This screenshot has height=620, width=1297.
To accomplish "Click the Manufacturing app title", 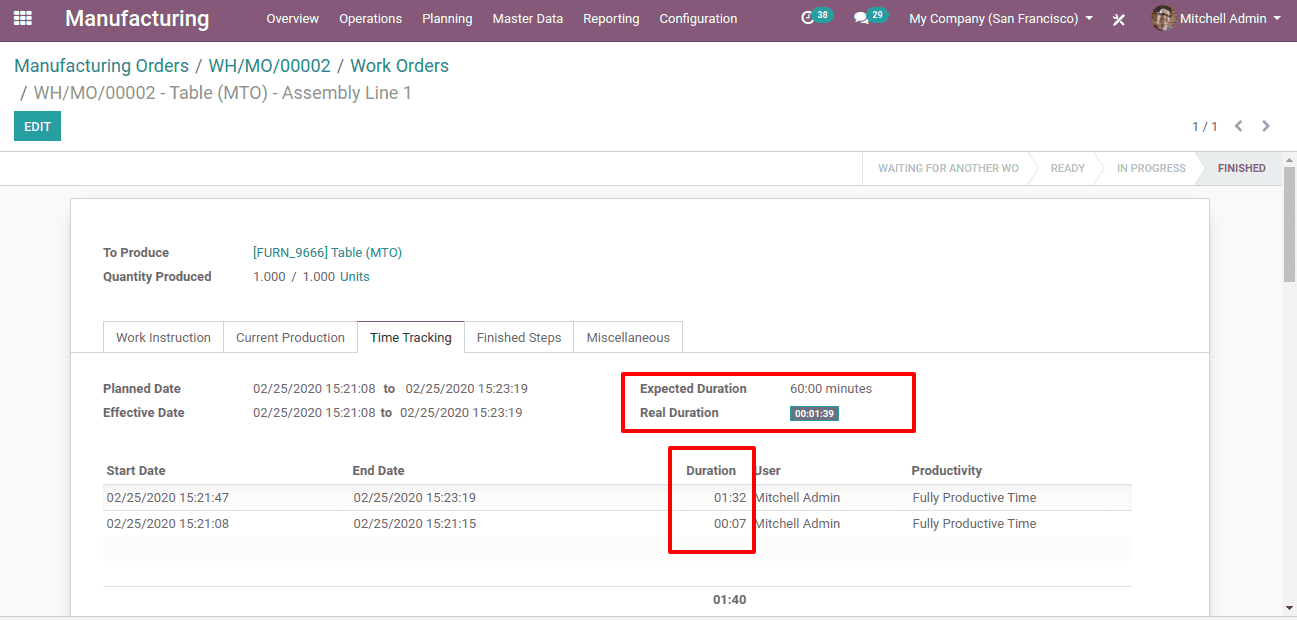I will [137, 19].
